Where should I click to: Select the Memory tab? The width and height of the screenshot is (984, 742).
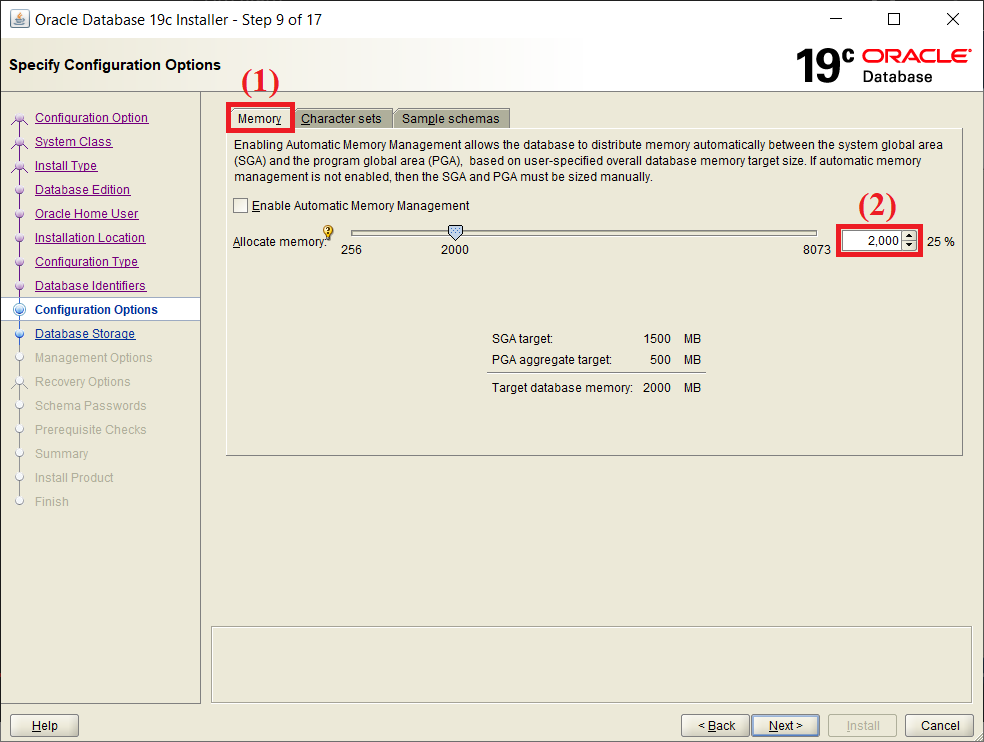258,117
